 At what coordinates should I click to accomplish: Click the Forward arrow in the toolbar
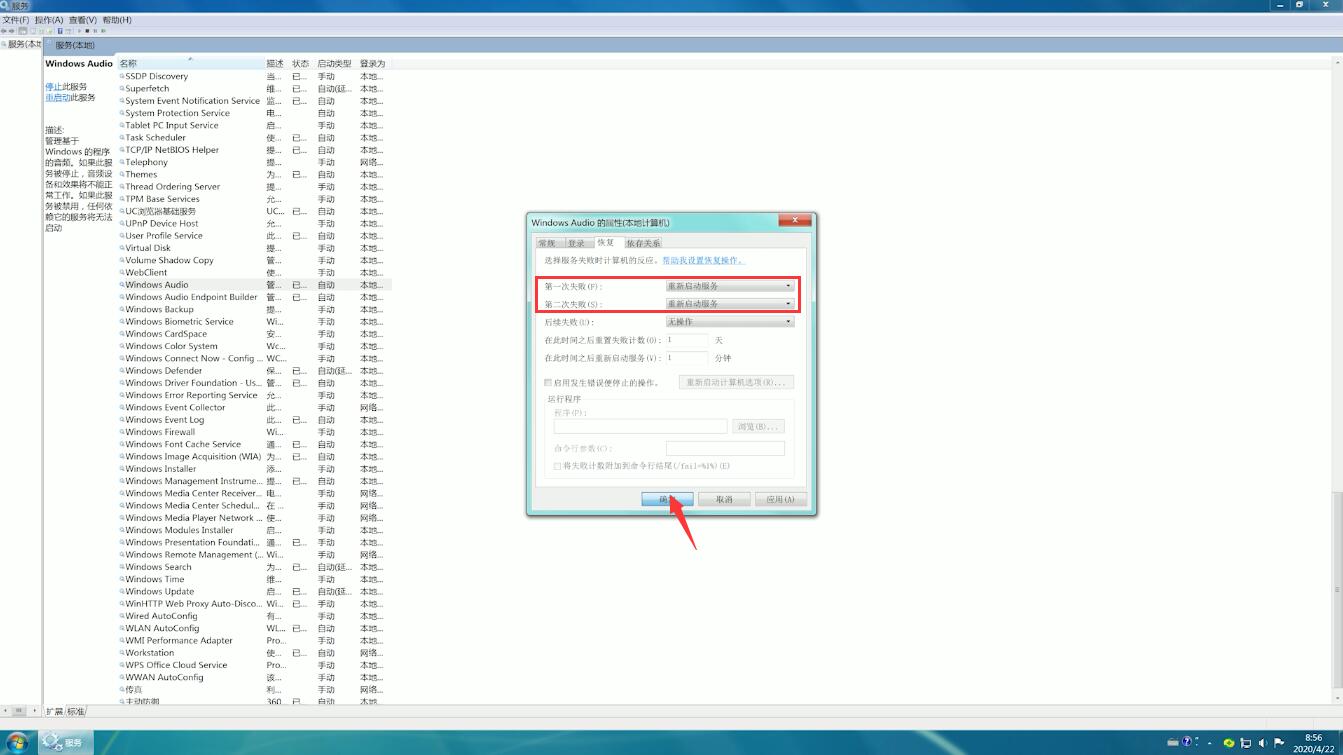13,31
